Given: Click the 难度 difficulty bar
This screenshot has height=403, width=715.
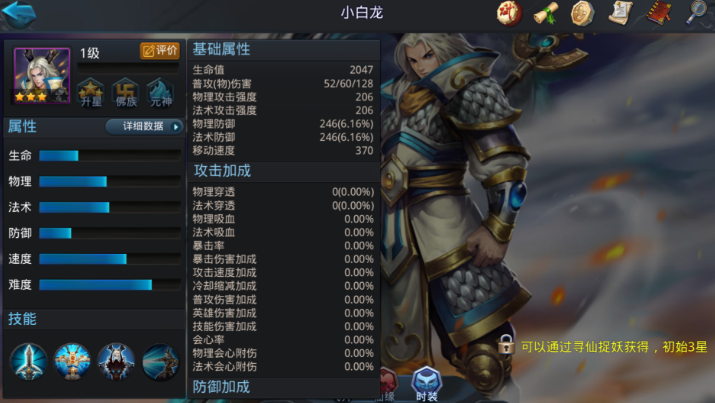Looking at the screenshot, I should click(110, 285).
